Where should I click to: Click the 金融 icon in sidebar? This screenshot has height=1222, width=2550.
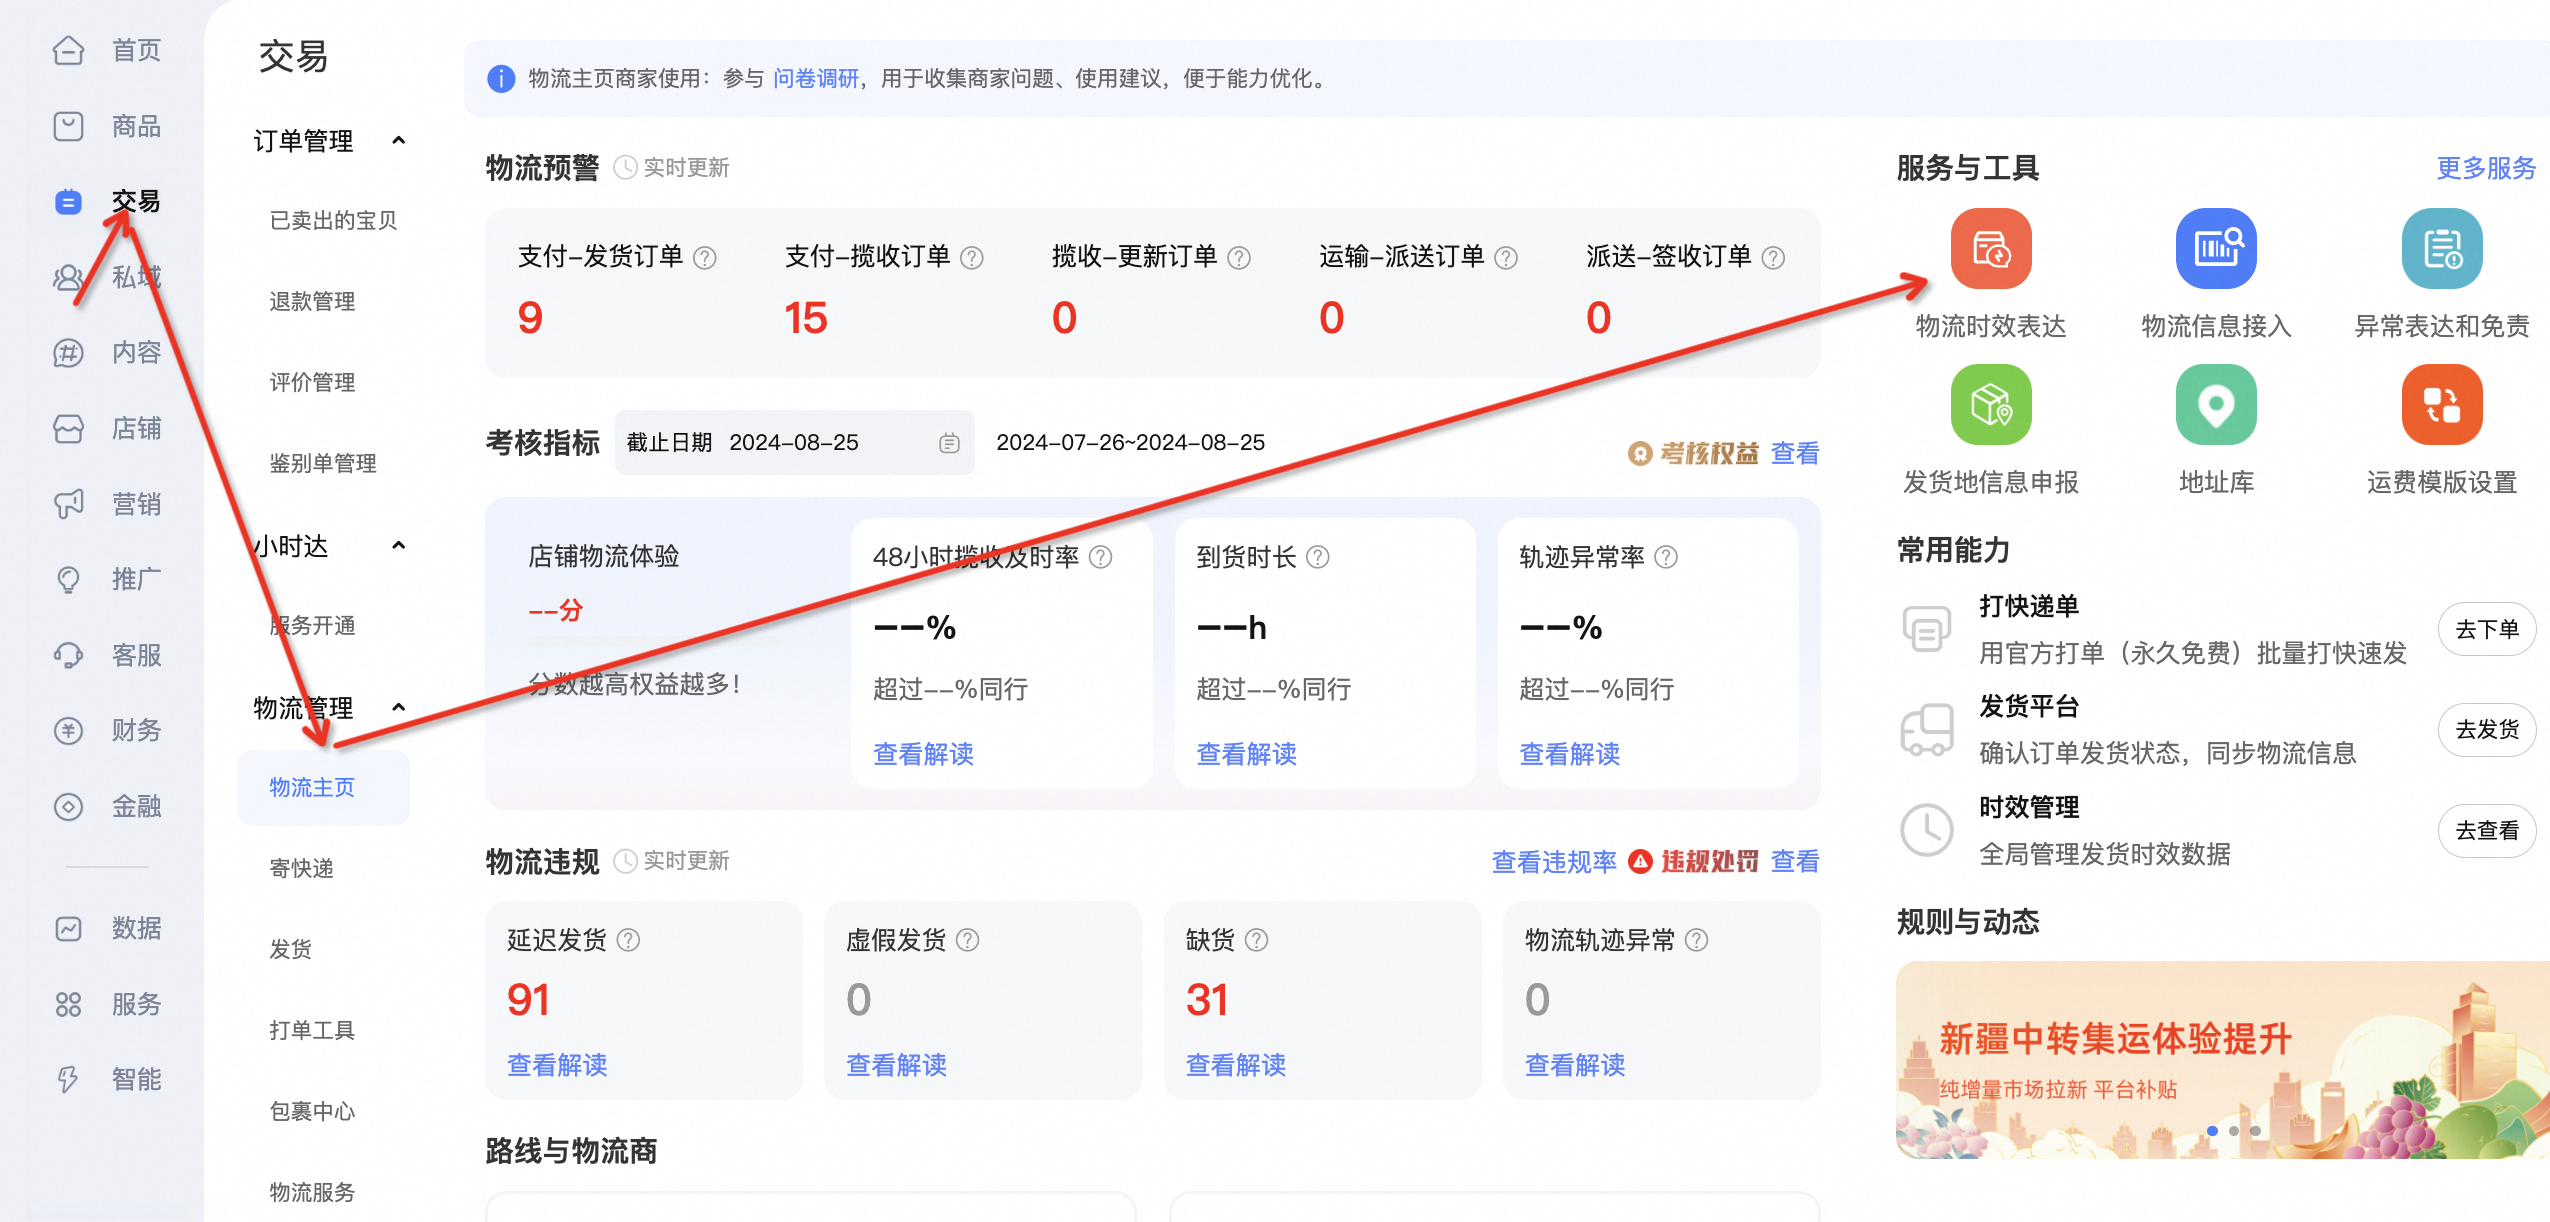[68, 806]
